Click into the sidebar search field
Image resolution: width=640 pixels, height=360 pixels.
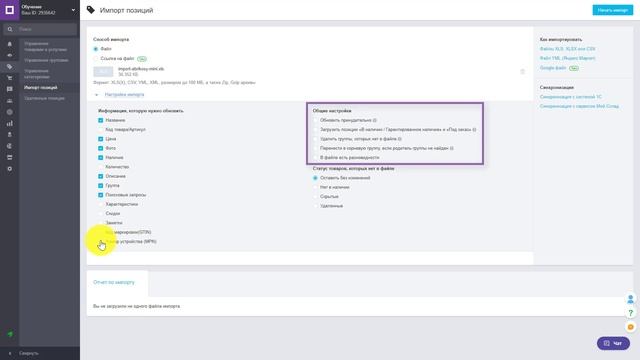click(x=40, y=29)
